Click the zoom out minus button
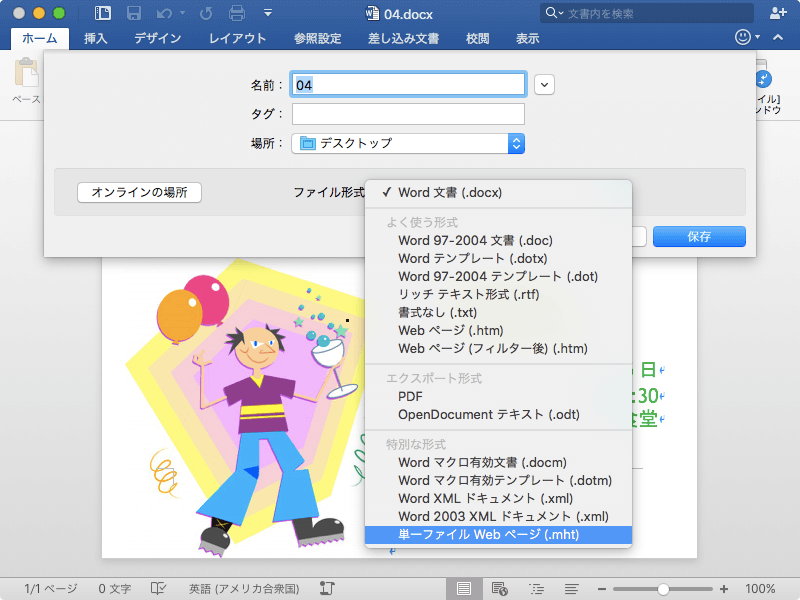The height and width of the screenshot is (600, 800). (602, 589)
